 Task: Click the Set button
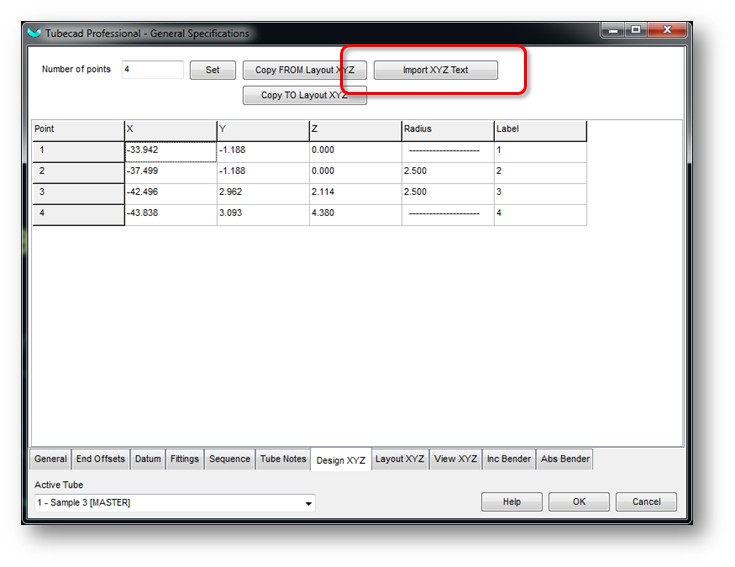pyautogui.click(x=212, y=70)
